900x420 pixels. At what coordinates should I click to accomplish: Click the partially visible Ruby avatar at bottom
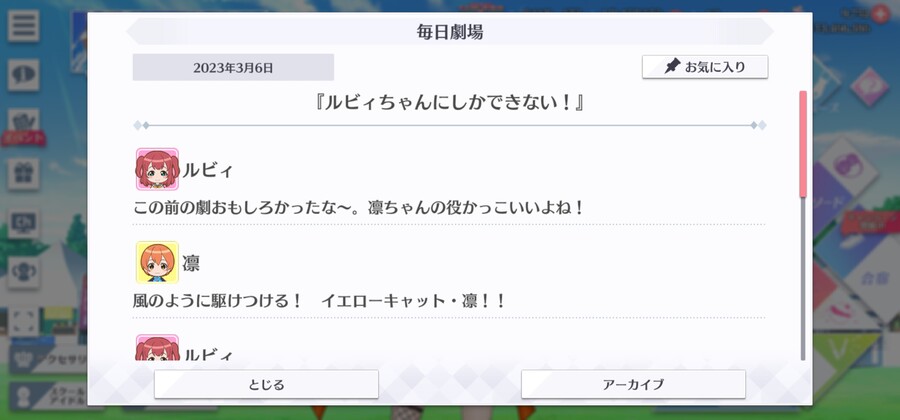pyautogui.click(x=157, y=348)
